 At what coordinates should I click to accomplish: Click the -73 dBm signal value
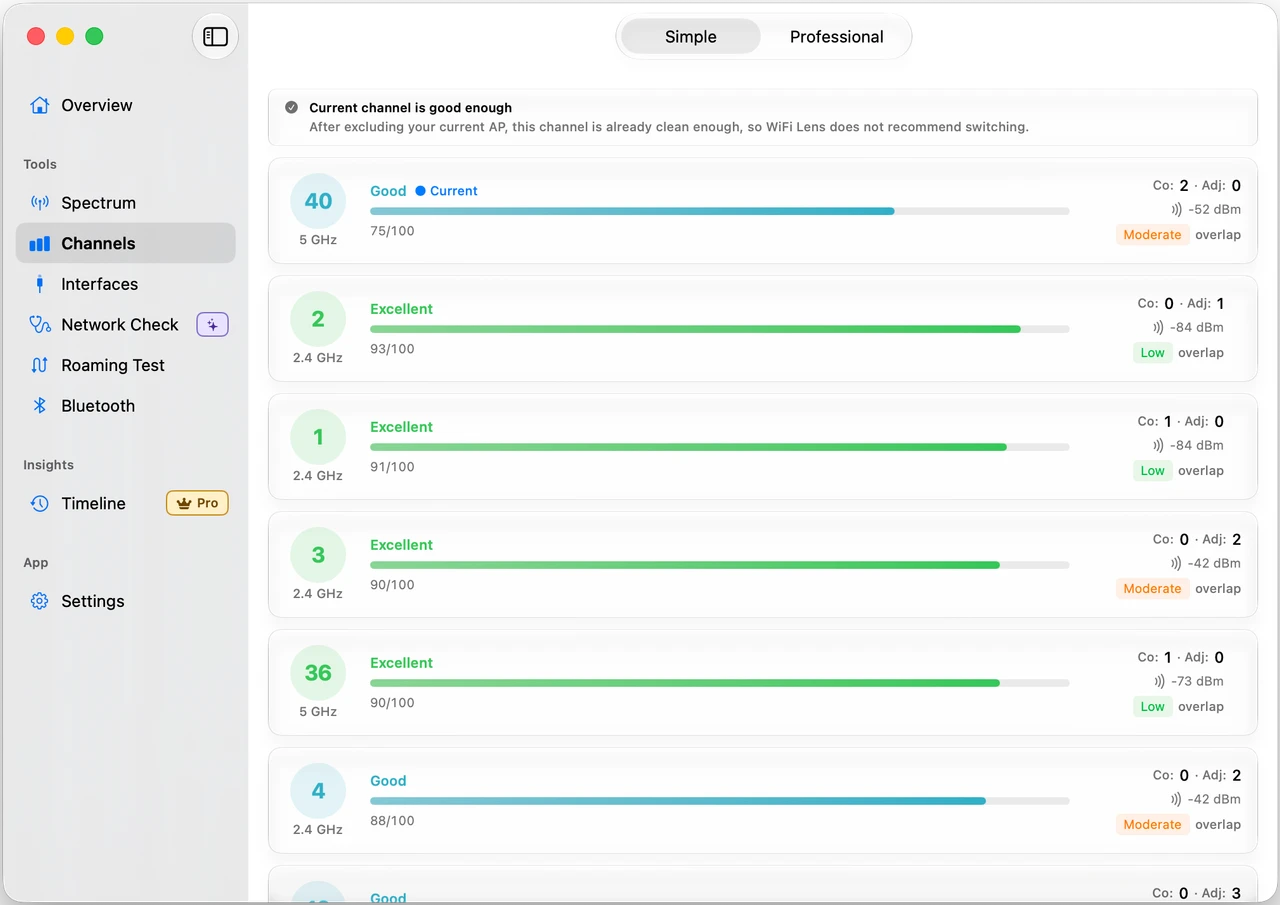[1197, 681]
